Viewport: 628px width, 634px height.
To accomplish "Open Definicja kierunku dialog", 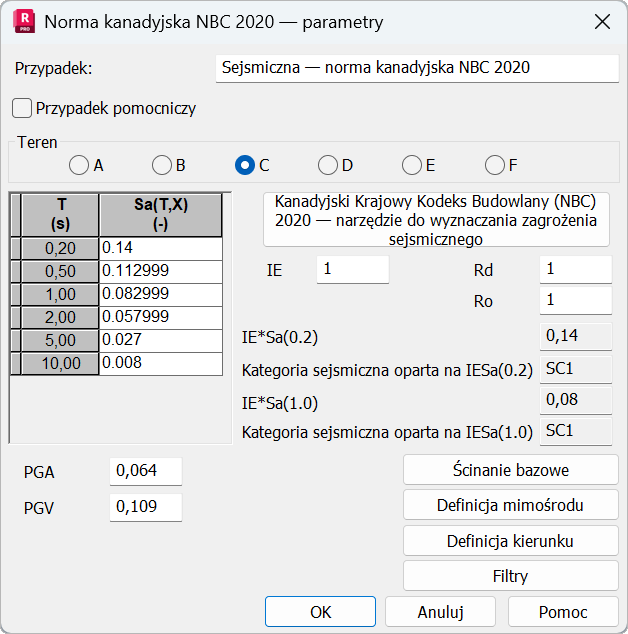I will [x=511, y=541].
